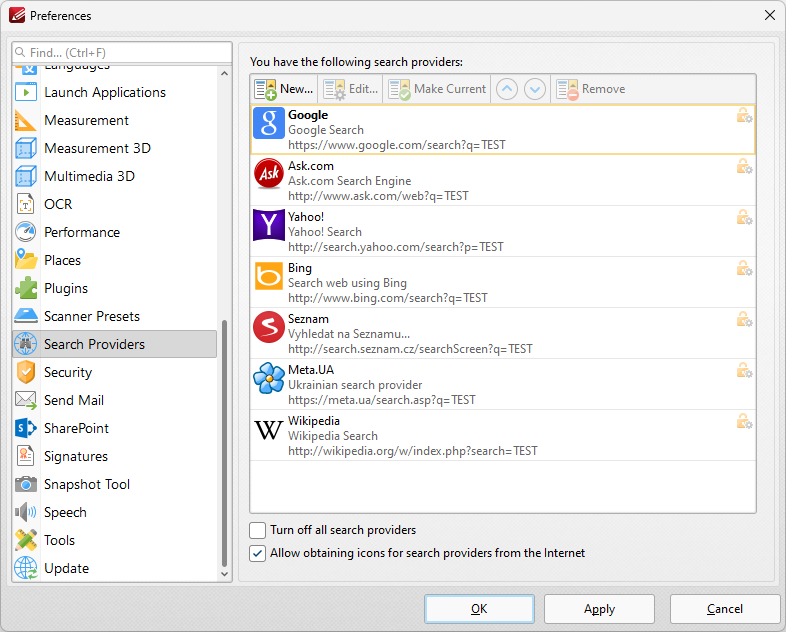The image size is (786, 632).
Task: Click the lock icon in the Google row
Action: 744,116
